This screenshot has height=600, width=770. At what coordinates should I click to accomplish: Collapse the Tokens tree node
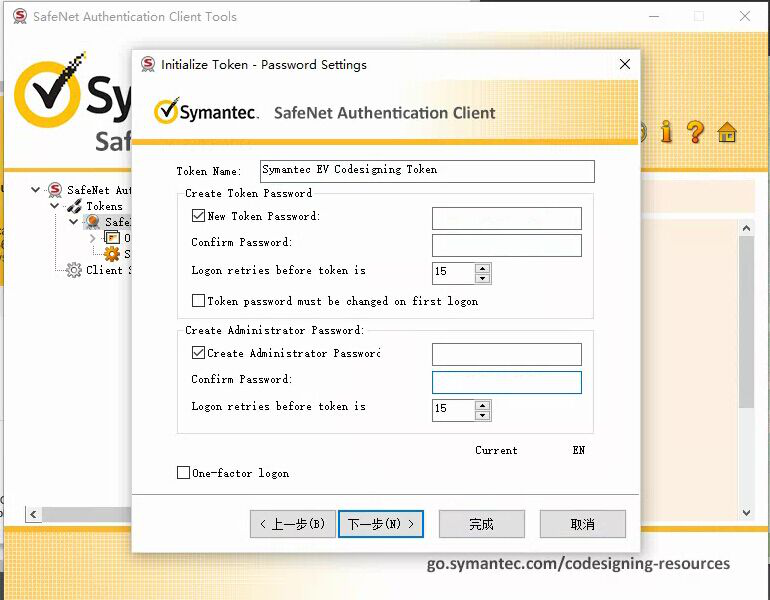tap(55, 206)
